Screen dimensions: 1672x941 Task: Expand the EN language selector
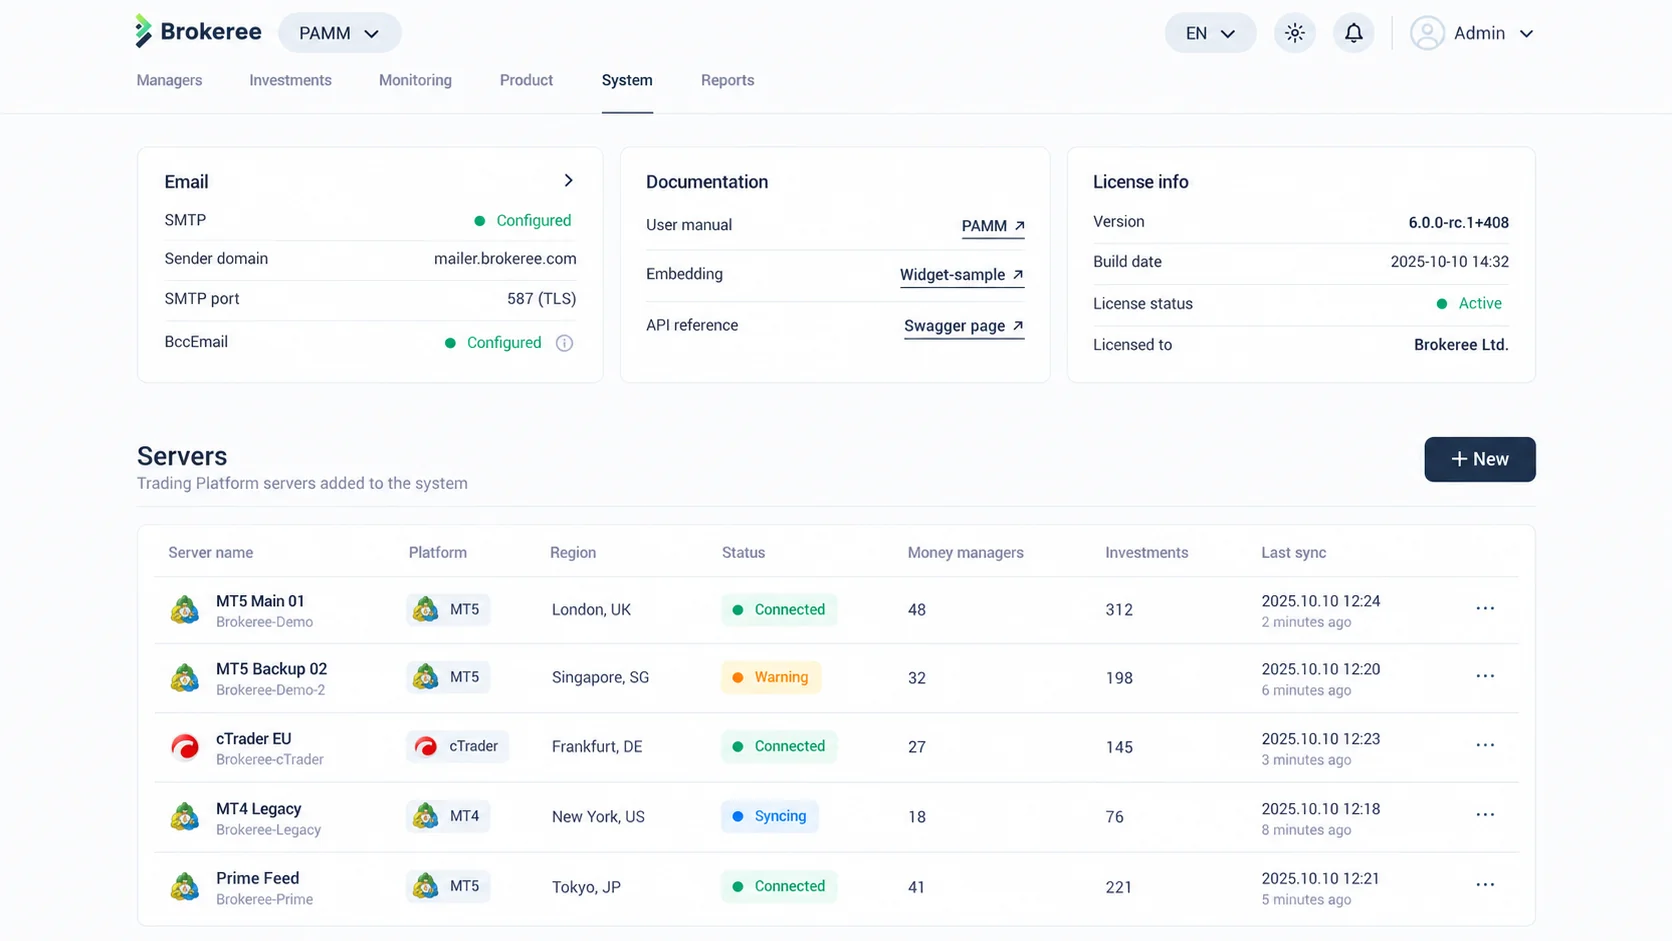pyautogui.click(x=1210, y=33)
